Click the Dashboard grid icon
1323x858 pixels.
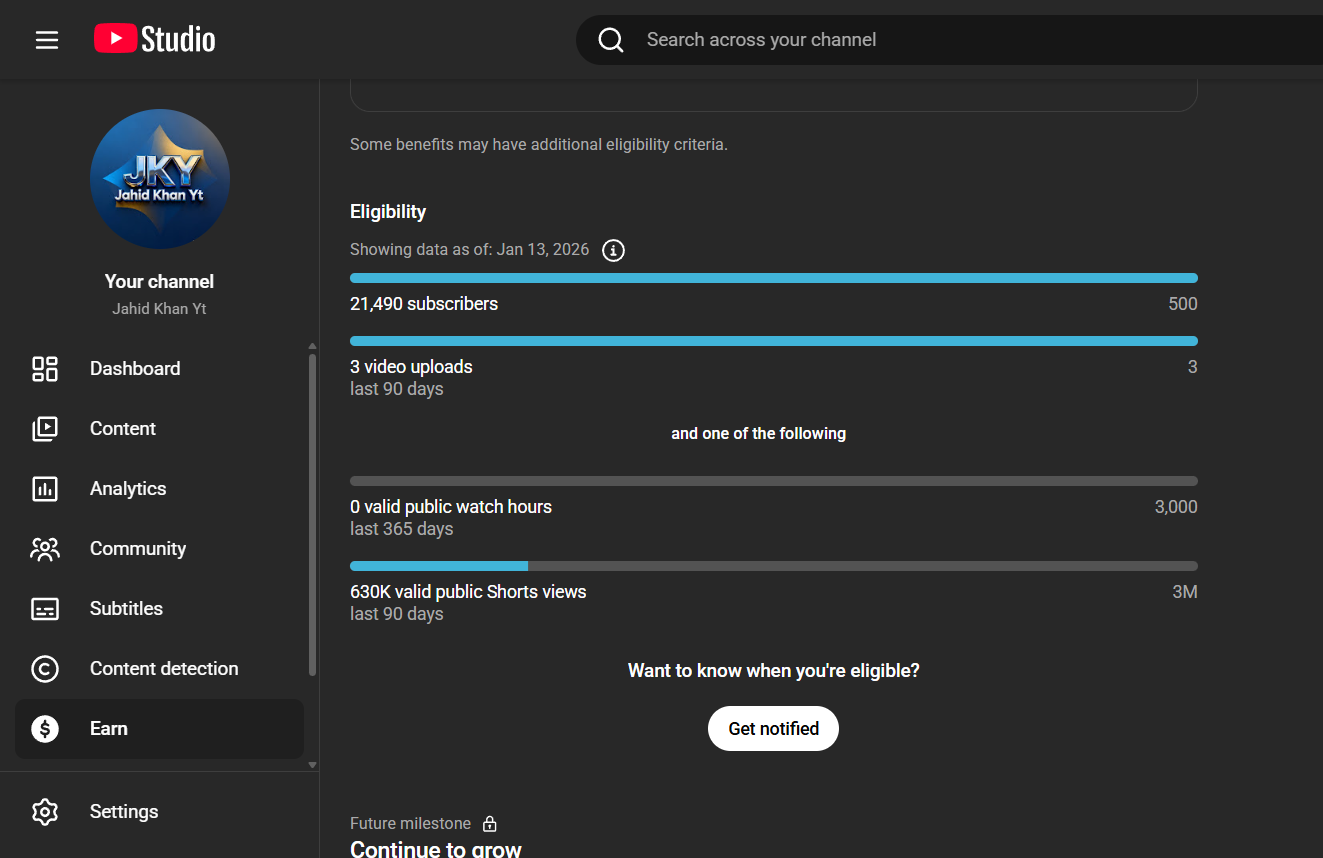(x=45, y=369)
